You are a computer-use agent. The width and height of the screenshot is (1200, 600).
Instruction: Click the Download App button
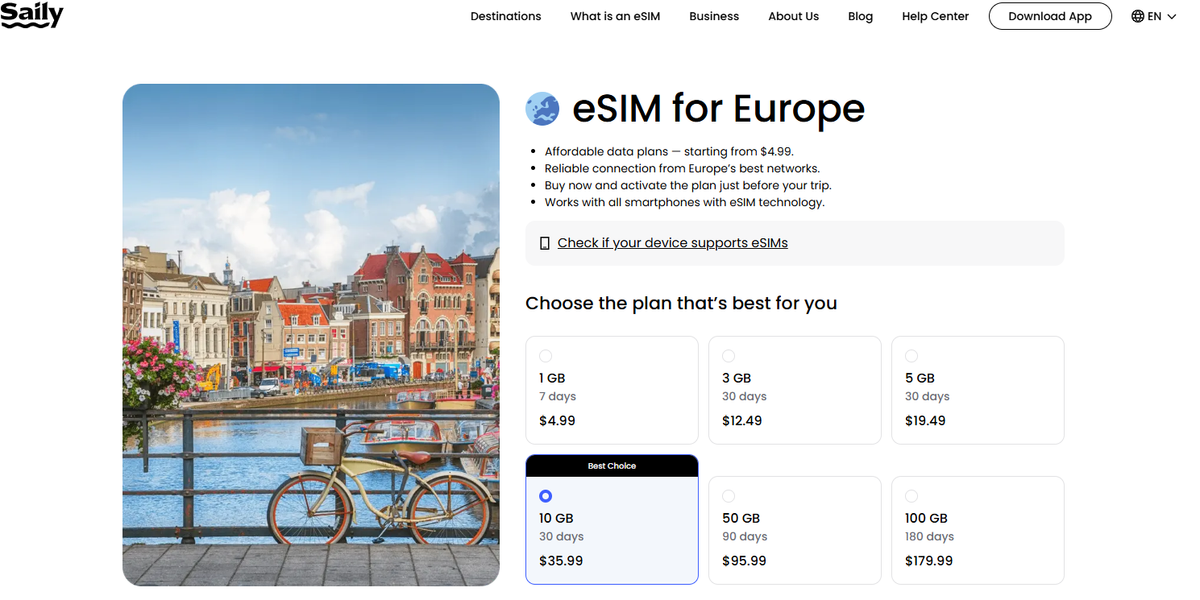pos(1050,16)
